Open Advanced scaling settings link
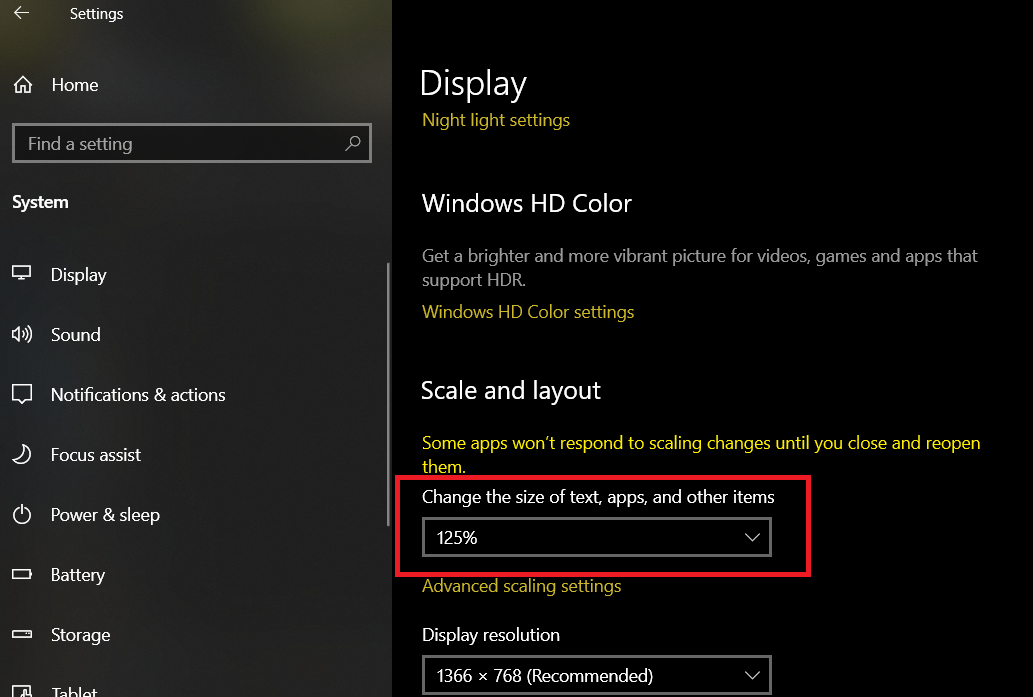This screenshot has height=697, width=1033. (x=521, y=586)
